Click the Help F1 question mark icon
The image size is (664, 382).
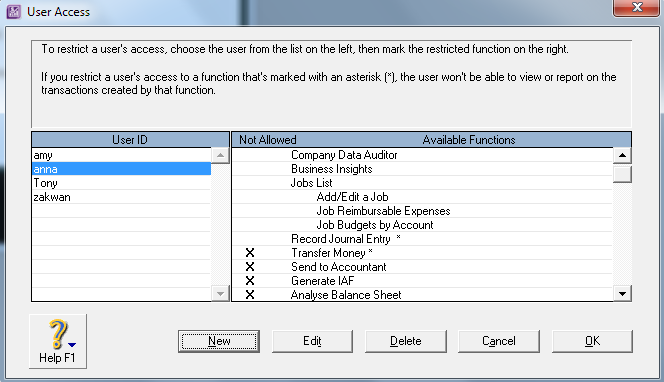point(58,334)
